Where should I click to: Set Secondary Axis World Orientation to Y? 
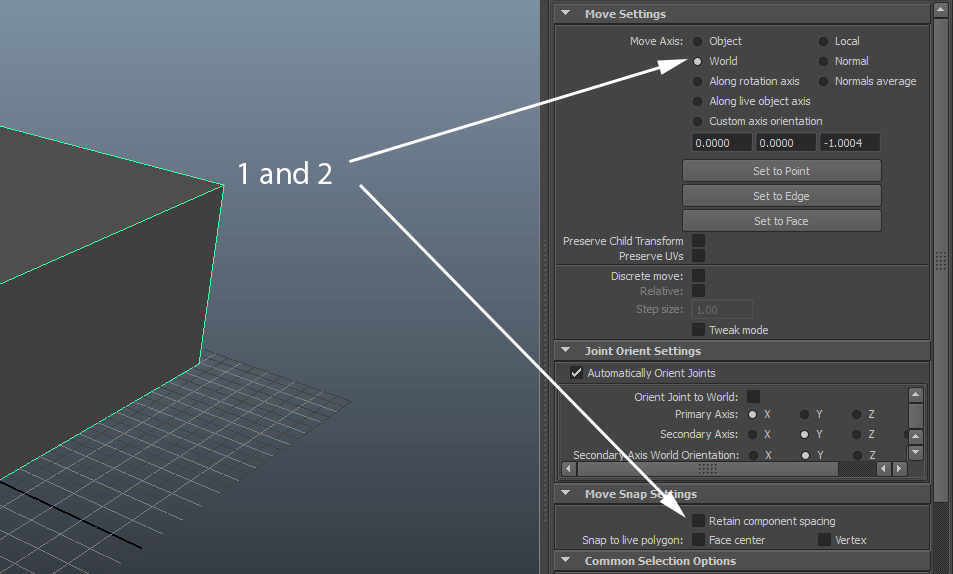coord(805,455)
